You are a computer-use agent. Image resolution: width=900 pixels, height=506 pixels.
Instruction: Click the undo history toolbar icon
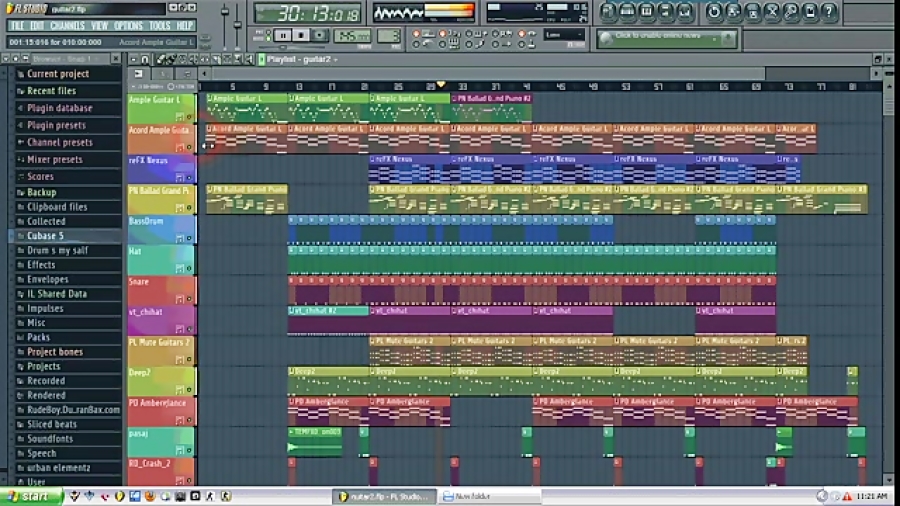[x=714, y=11]
